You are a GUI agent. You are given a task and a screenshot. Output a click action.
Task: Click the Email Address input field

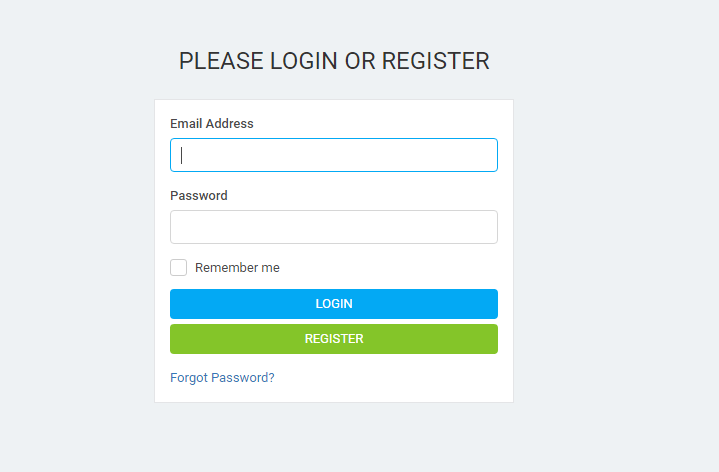point(334,155)
